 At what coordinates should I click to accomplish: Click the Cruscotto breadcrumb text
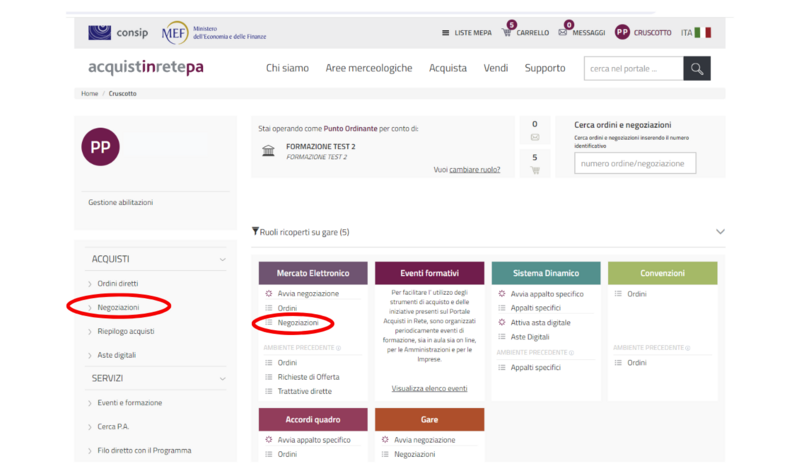pyautogui.click(x=122, y=93)
